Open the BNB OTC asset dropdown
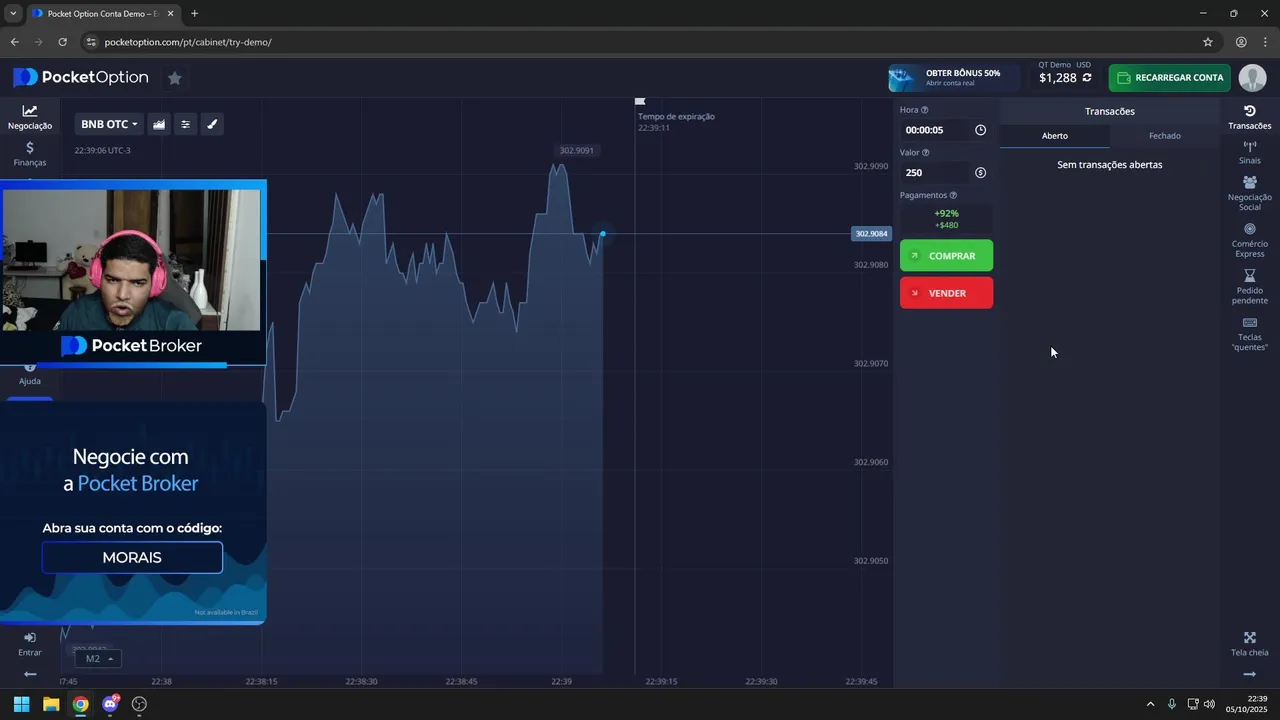The image size is (1280, 720). click(x=109, y=124)
